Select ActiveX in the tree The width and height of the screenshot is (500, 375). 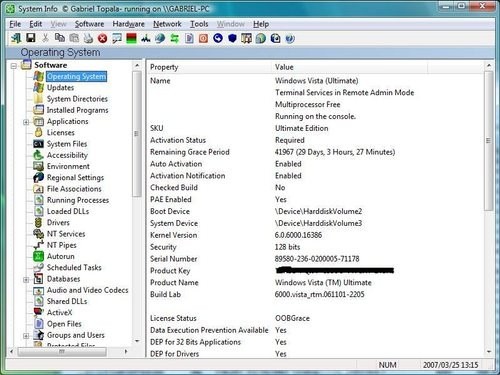60,313
